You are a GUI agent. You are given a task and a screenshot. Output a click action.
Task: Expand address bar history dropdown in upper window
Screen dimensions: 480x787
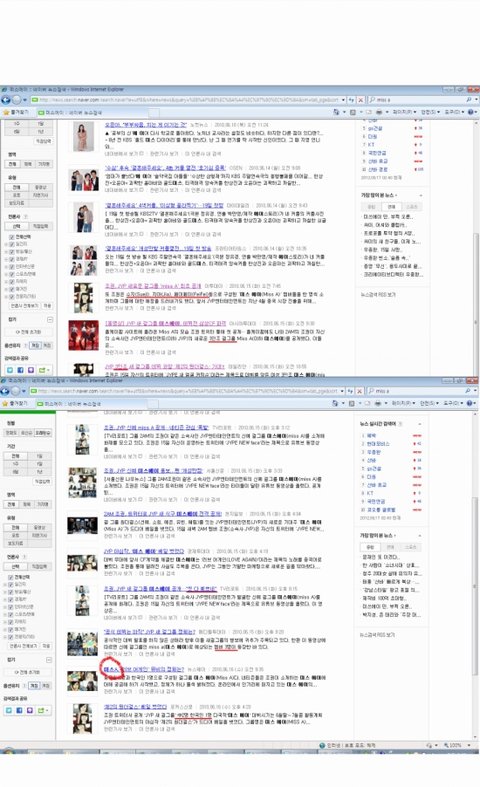[343, 100]
